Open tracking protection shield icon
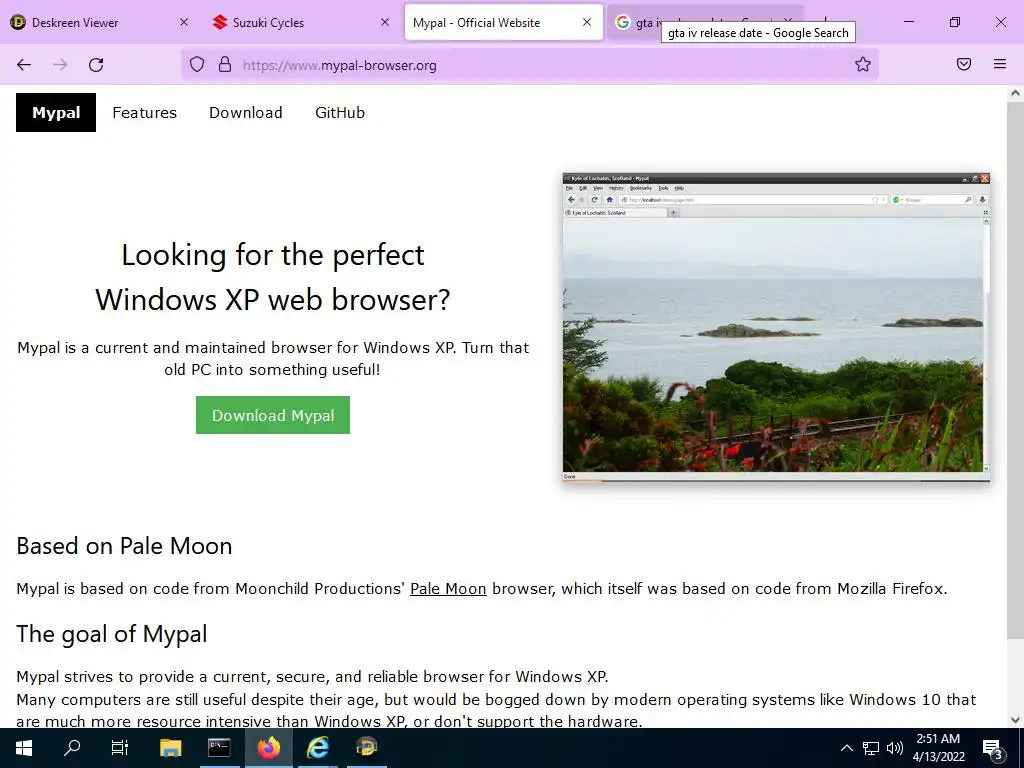 click(x=197, y=64)
